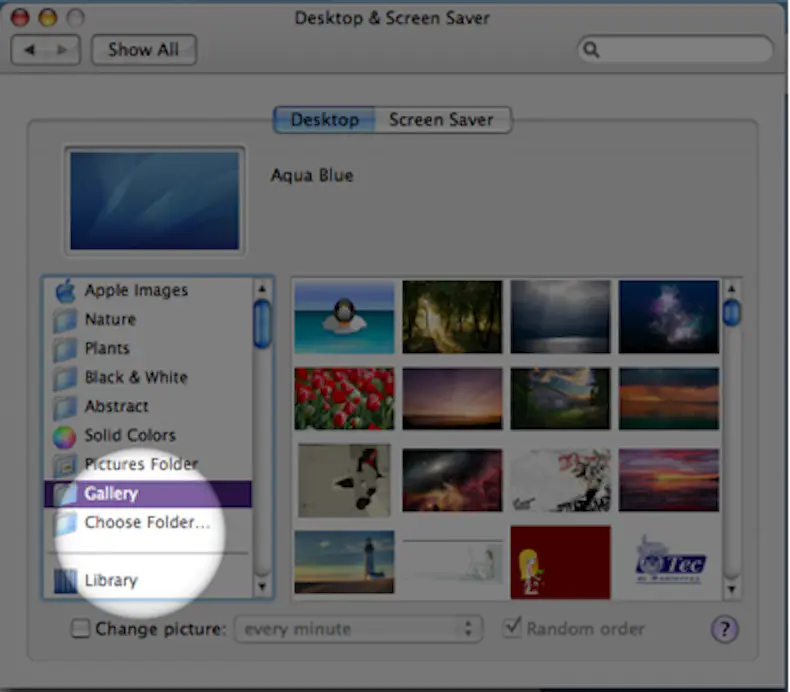The height and width of the screenshot is (692, 790).
Task: Select the Solid Colors label
Action: (x=130, y=435)
